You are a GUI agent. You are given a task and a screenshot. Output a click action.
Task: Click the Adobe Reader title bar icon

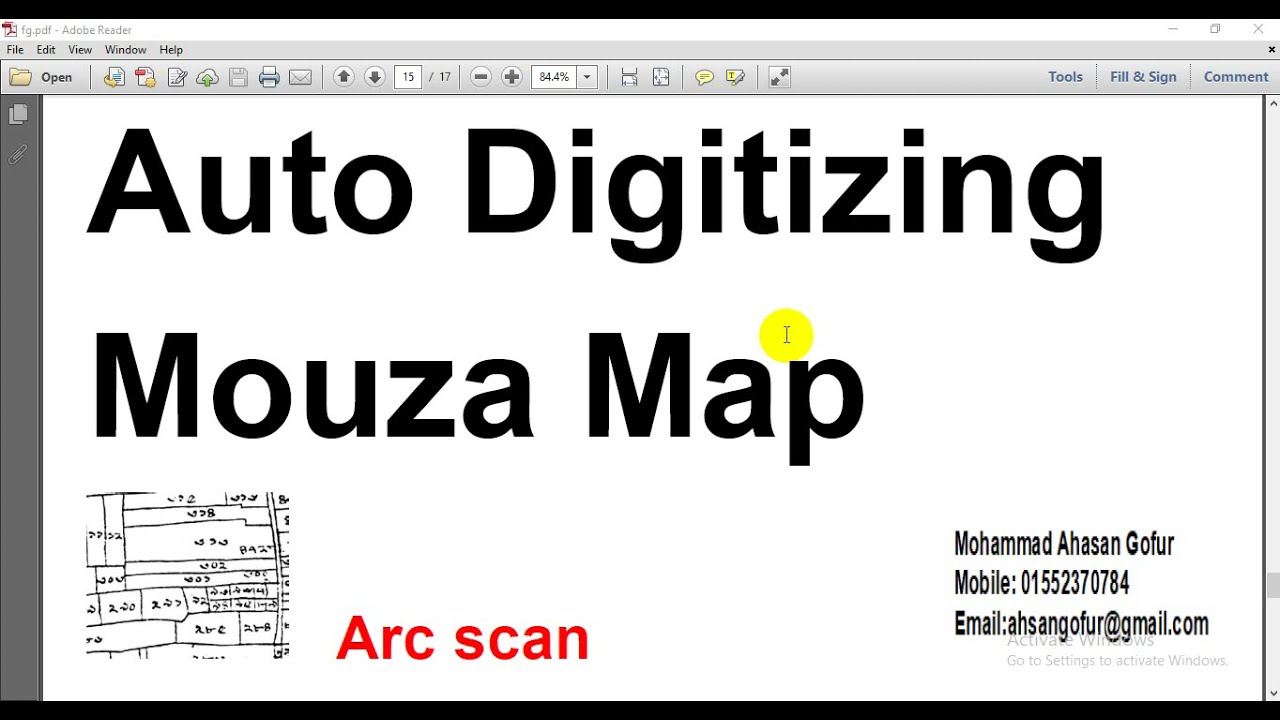10,30
